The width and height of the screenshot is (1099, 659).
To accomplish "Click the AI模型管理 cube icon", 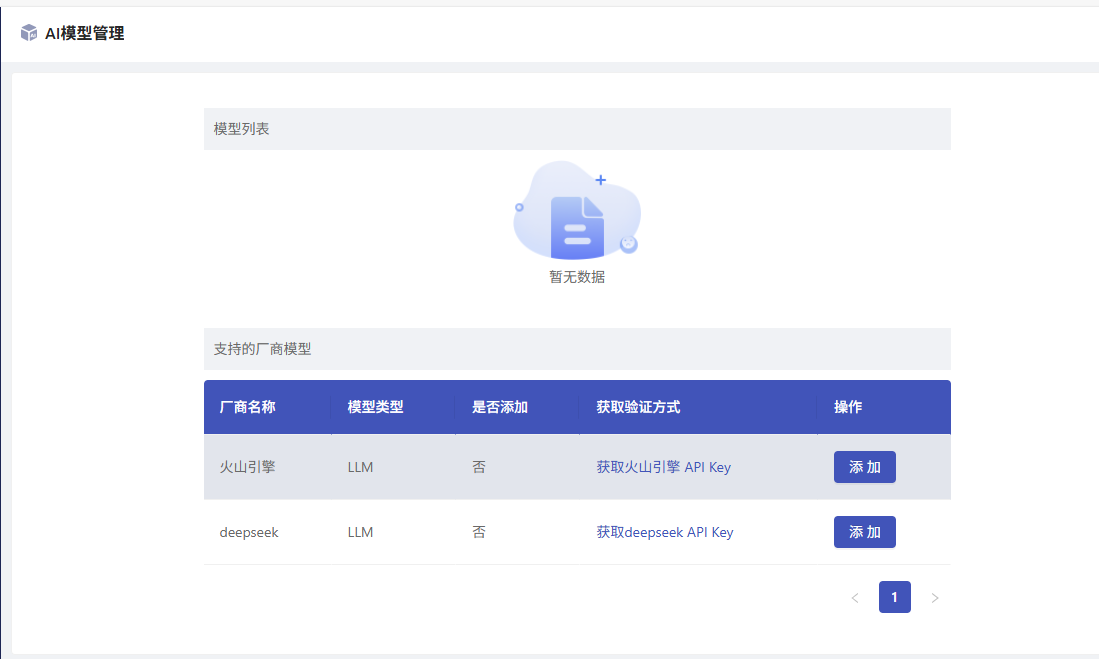I will click(x=29, y=33).
